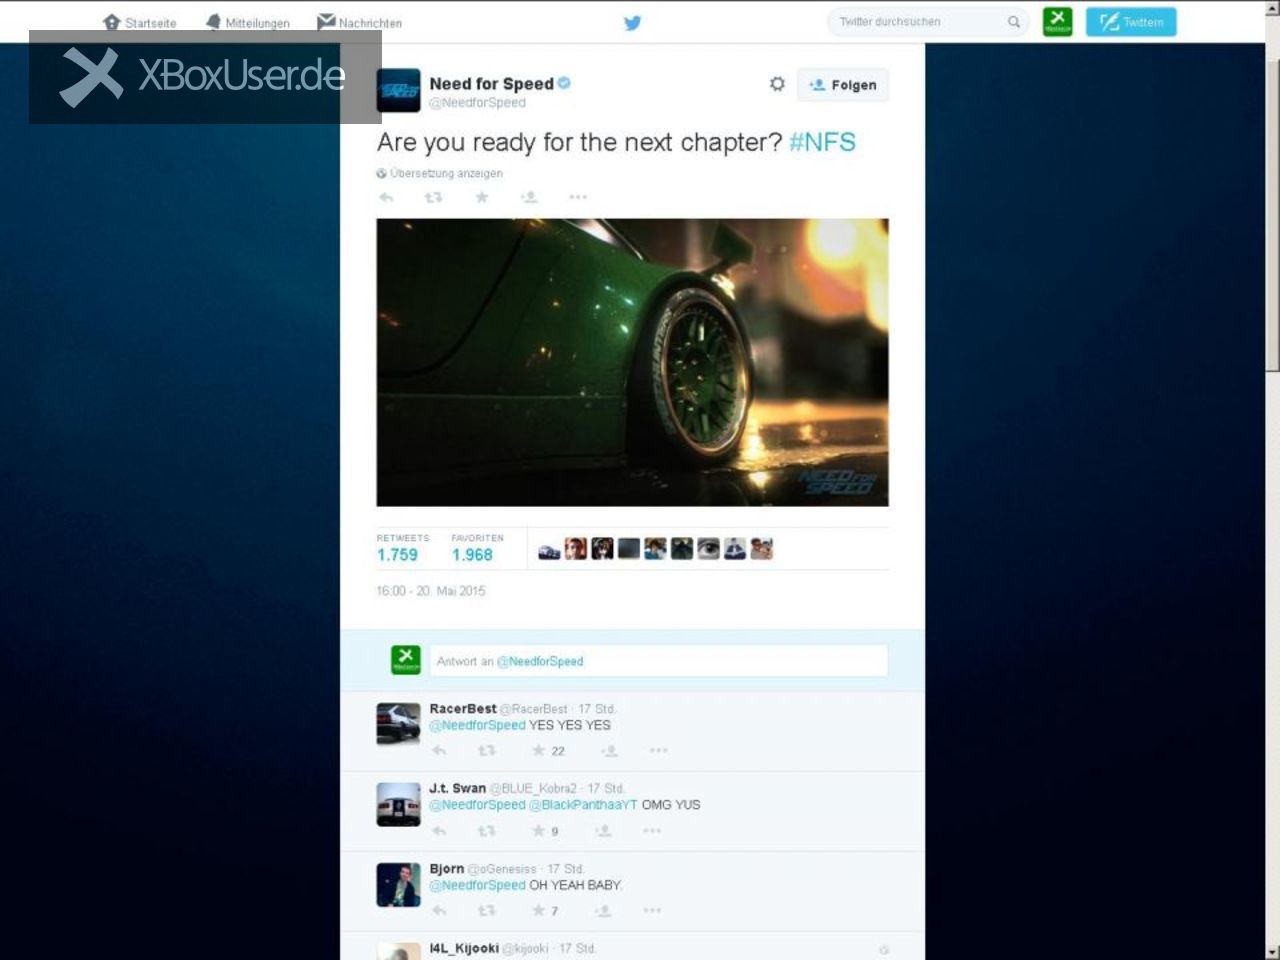The width and height of the screenshot is (1280, 960).
Task: Open Nachrichten messages
Action: (359, 22)
